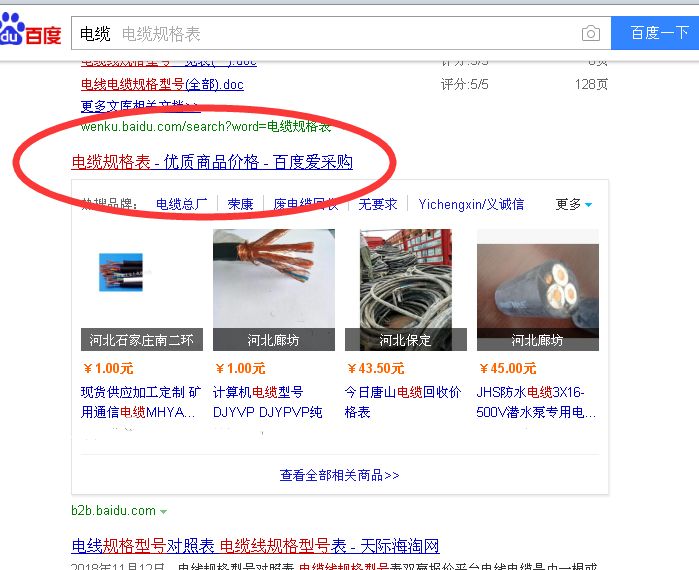Open the JHS waterproof cable image
This screenshot has height=570, width=699.
point(538,290)
